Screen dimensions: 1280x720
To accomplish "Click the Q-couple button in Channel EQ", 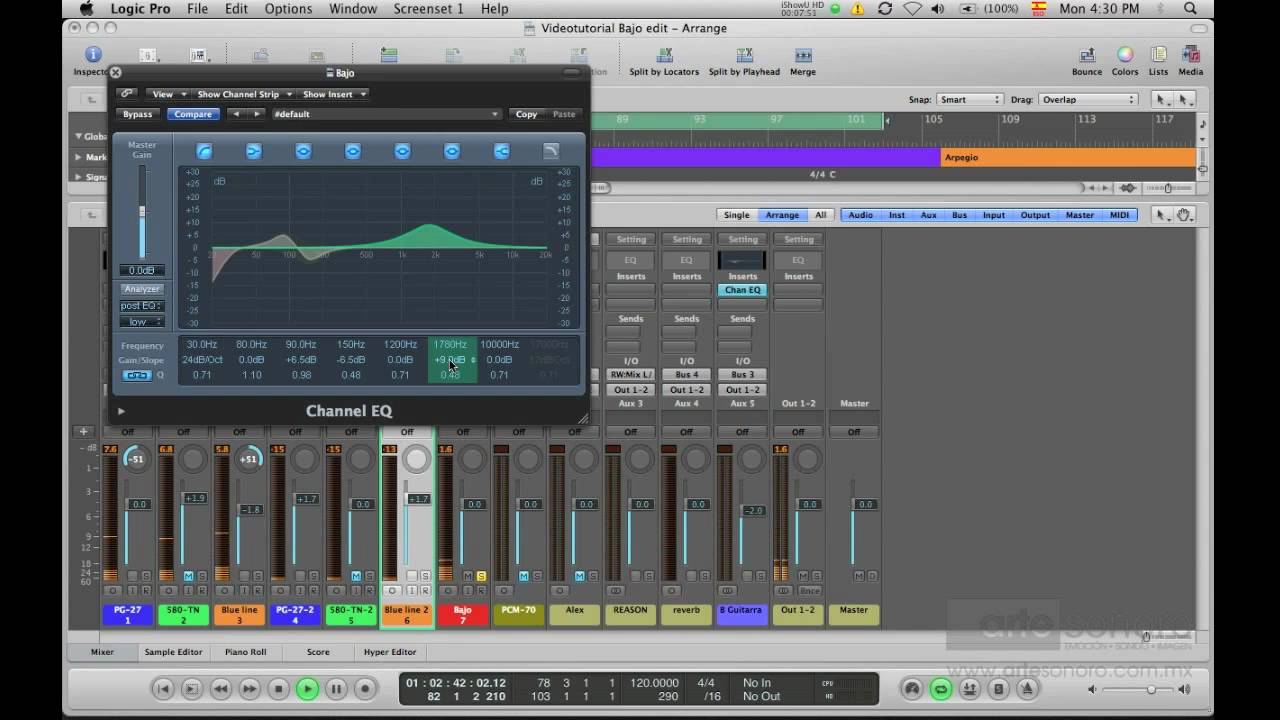I will pos(137,376).
